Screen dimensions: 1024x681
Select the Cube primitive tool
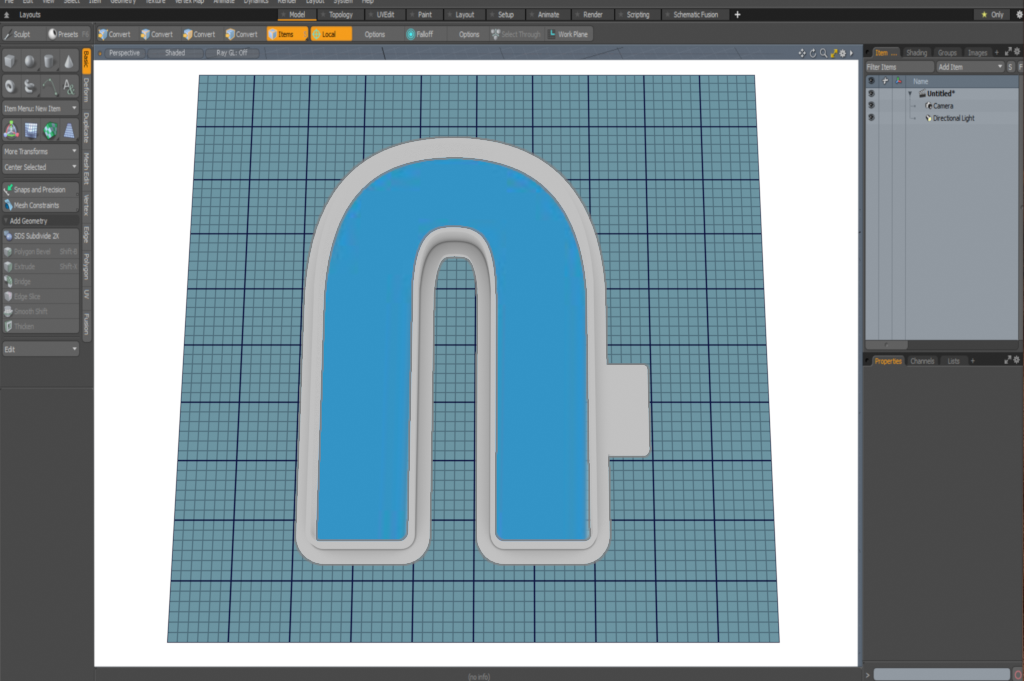tap(10, 62)
